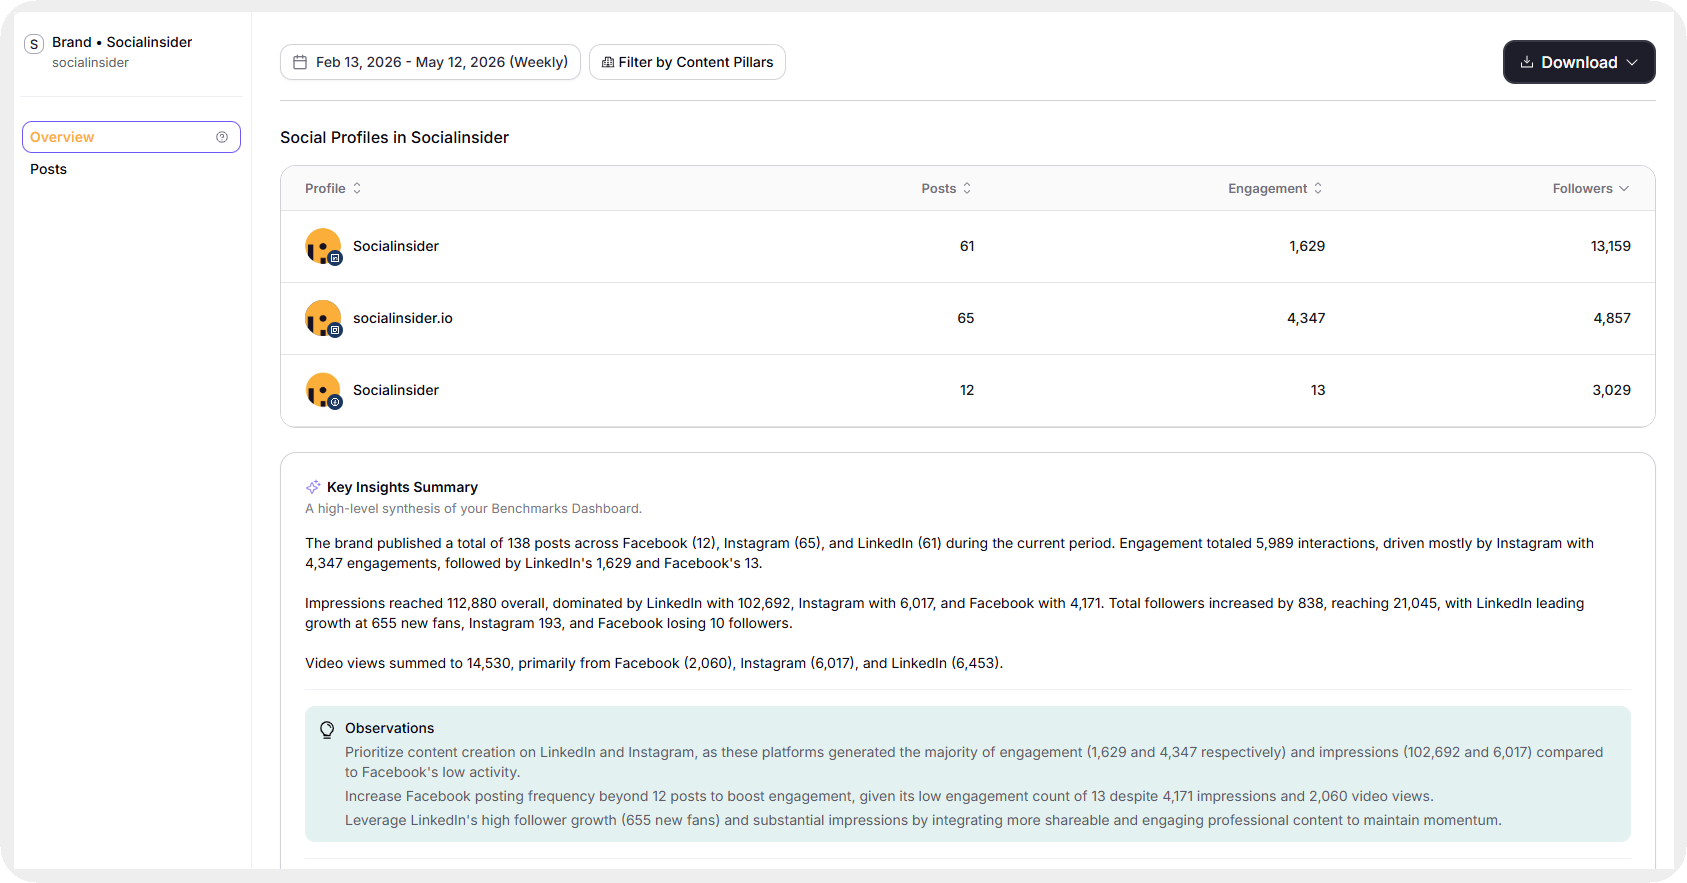Click the posts value 12
This screenshot has width=1687, height=883.
point(967,390)
